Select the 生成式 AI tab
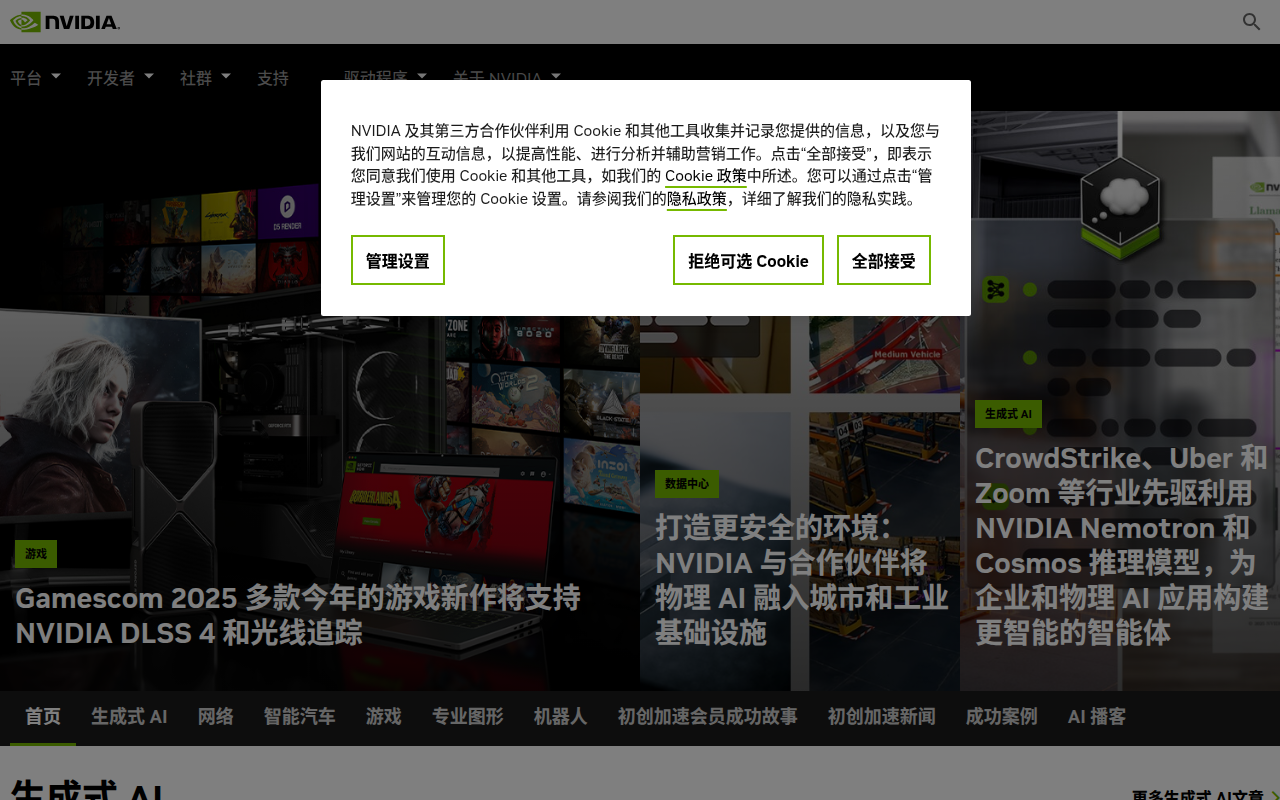 [129, 717]
